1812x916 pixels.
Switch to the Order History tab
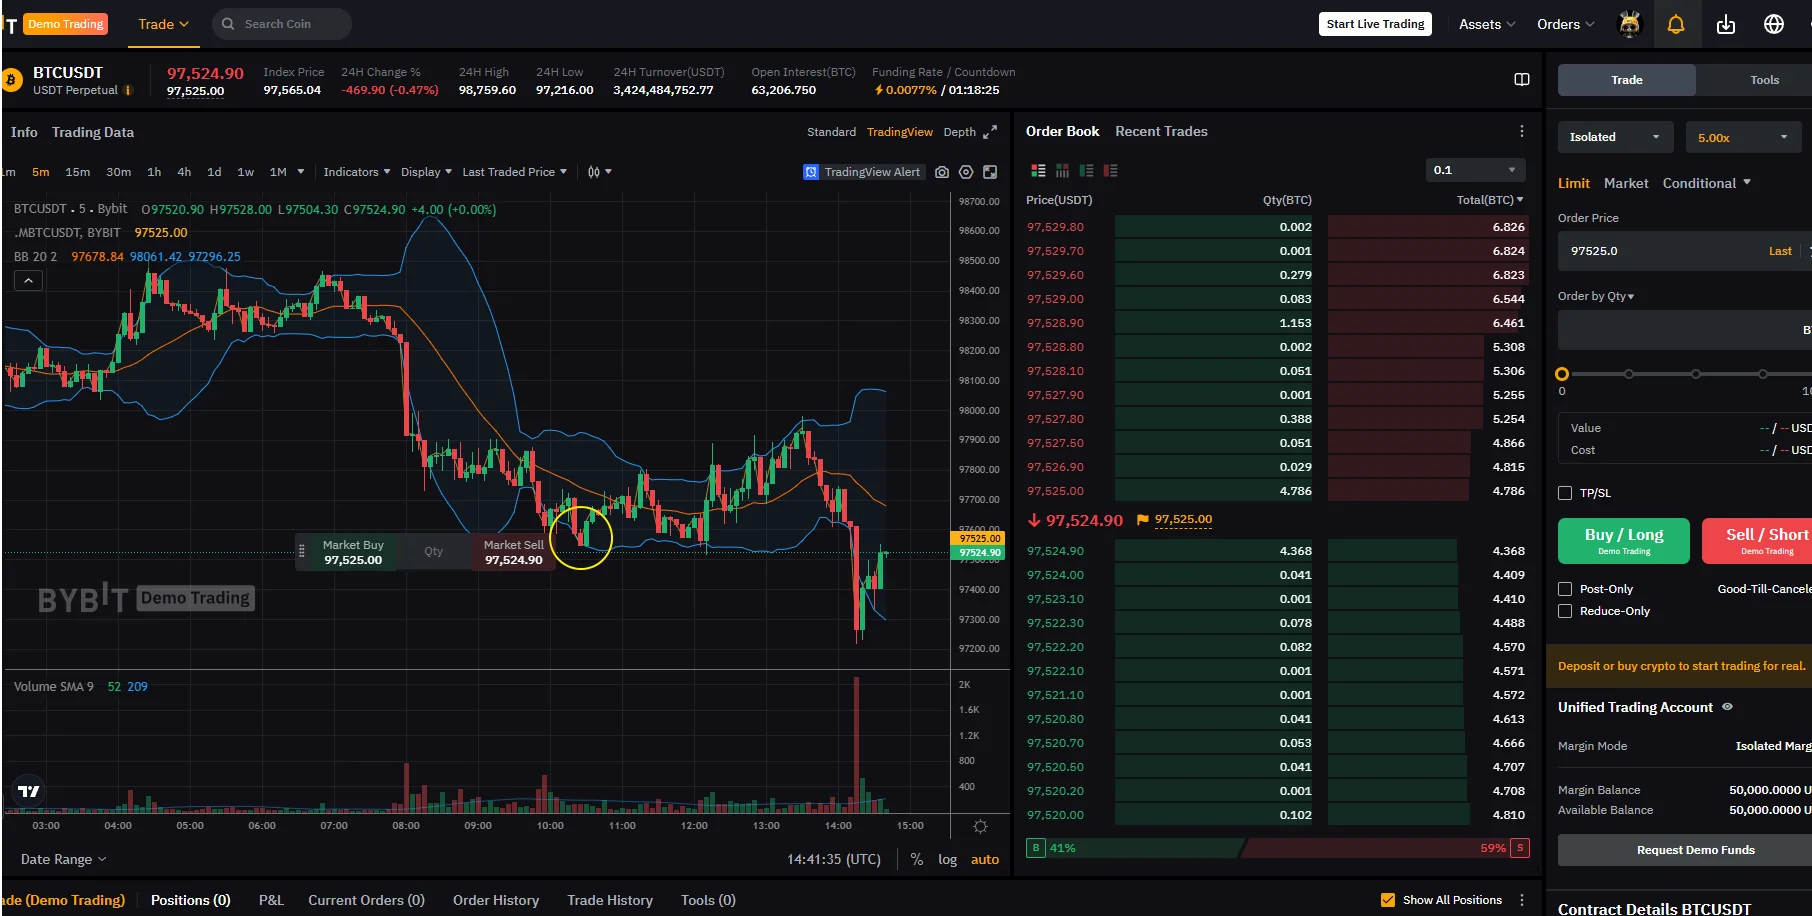(496, 900)
